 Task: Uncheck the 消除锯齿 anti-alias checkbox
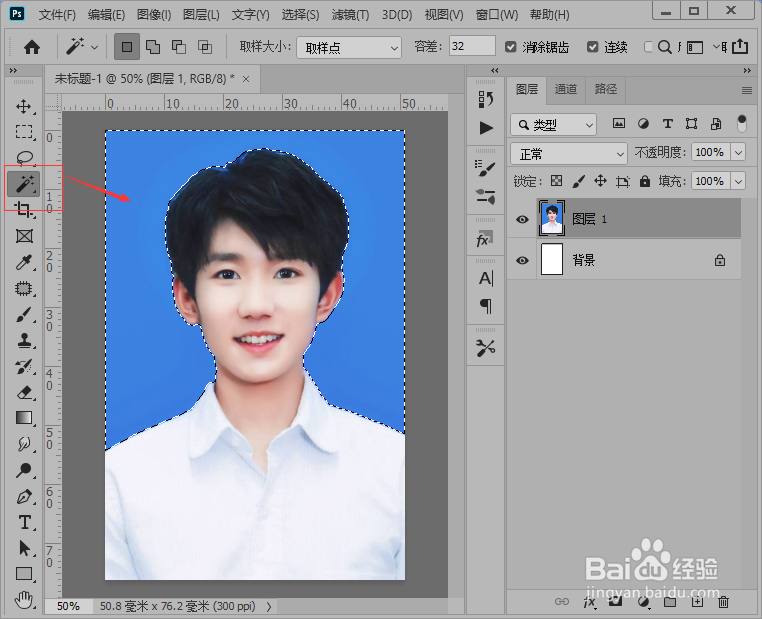pos(511,47)
